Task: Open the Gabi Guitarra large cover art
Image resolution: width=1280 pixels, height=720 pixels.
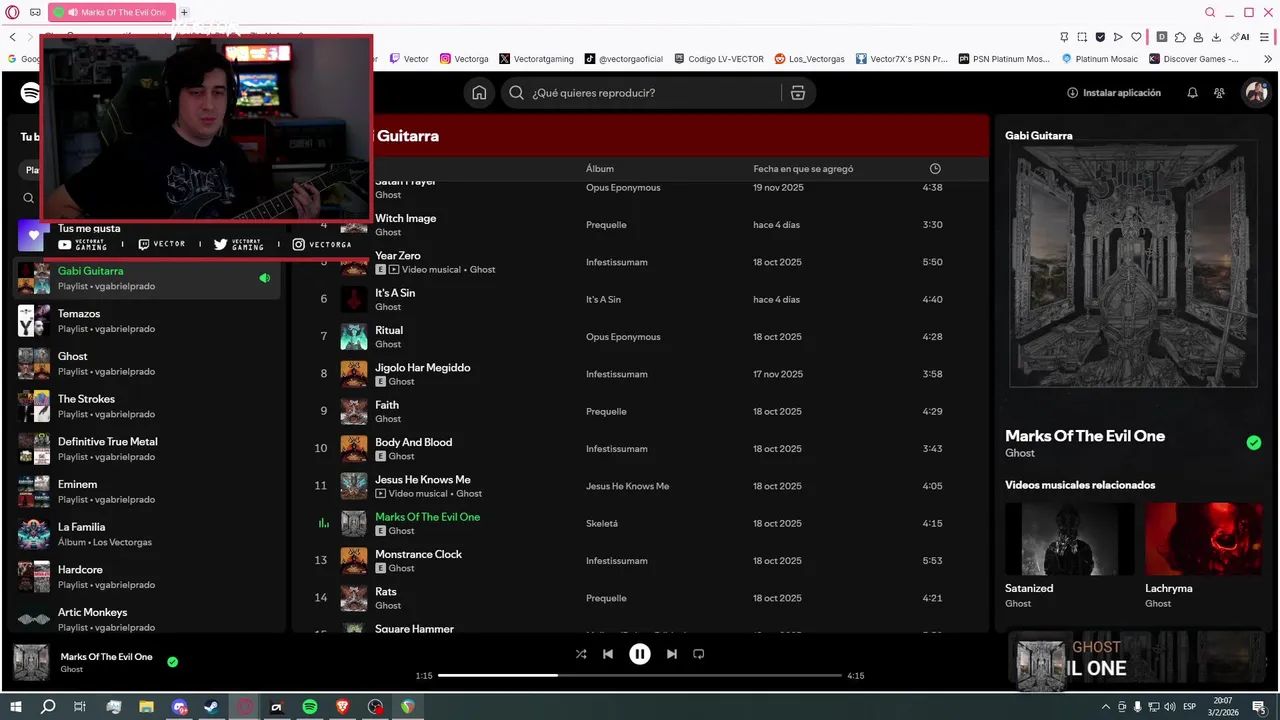Action: pyautogui.click(x=1133, y=264)
